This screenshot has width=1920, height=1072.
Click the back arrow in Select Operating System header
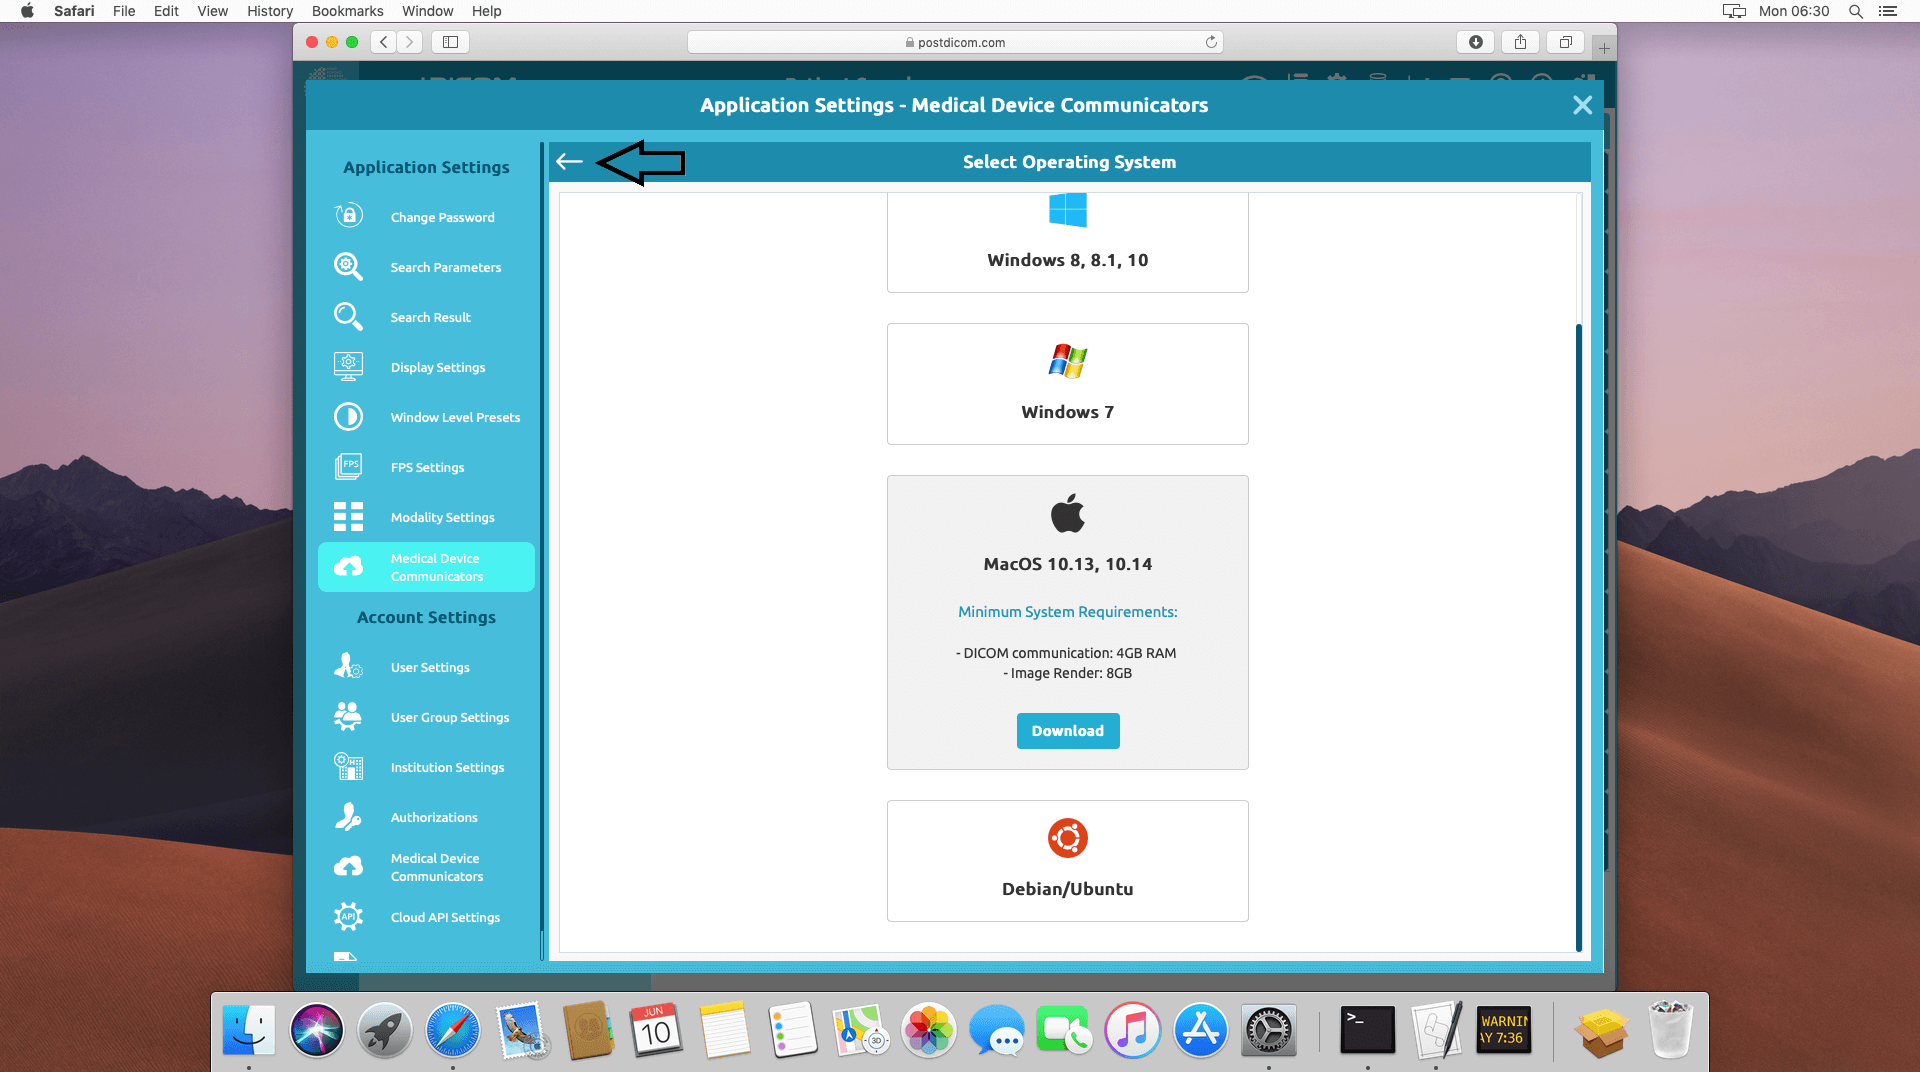[x=569, y=162]
